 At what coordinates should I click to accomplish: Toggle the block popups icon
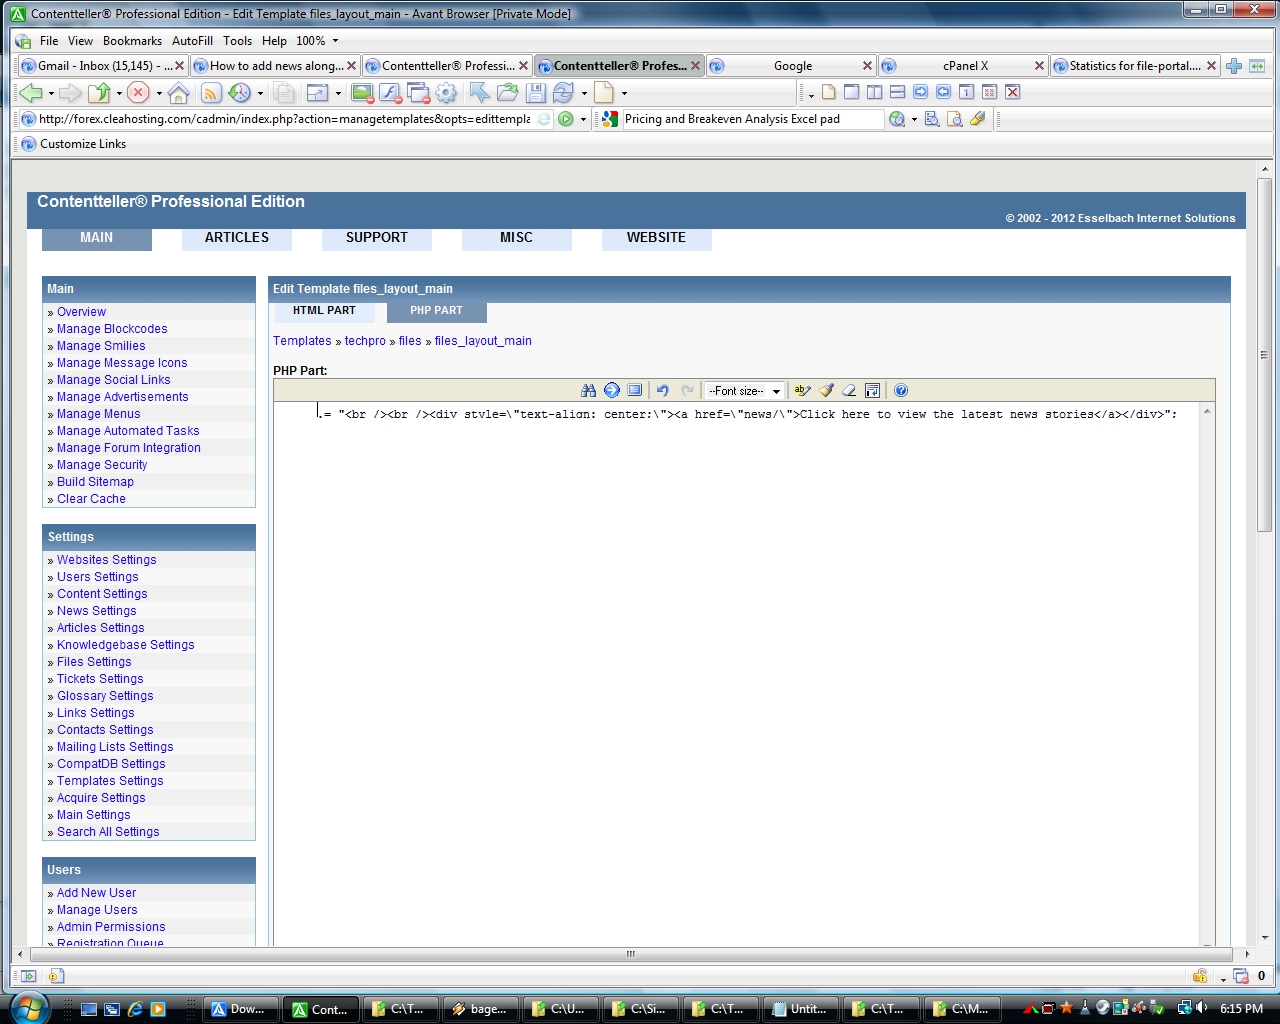point(418,93)
